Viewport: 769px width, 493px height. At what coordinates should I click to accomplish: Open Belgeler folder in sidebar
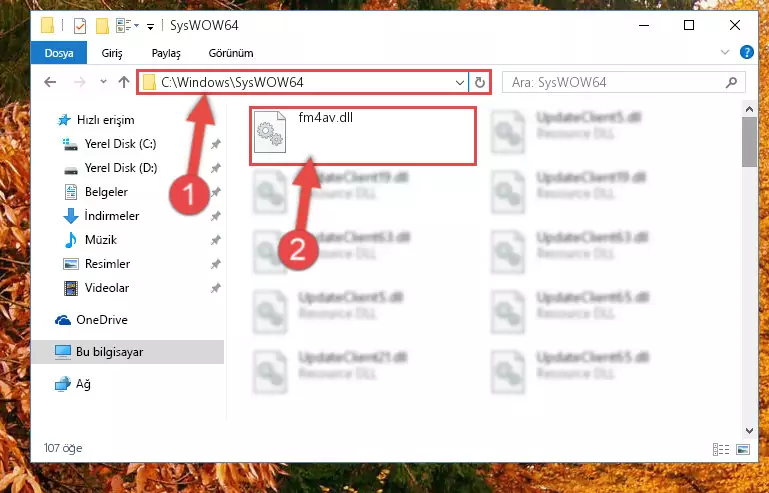click(106, 192)
